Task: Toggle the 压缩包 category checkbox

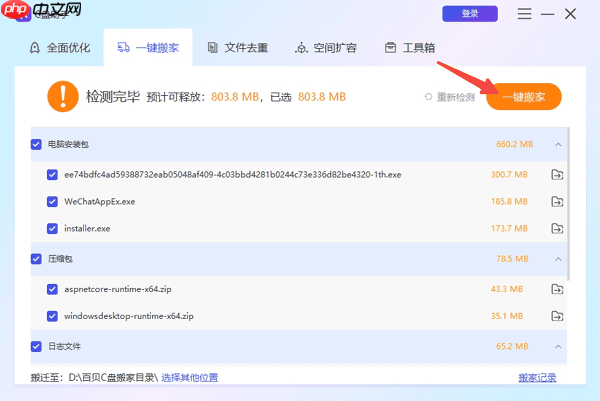Action: click(x=36, y=259)
